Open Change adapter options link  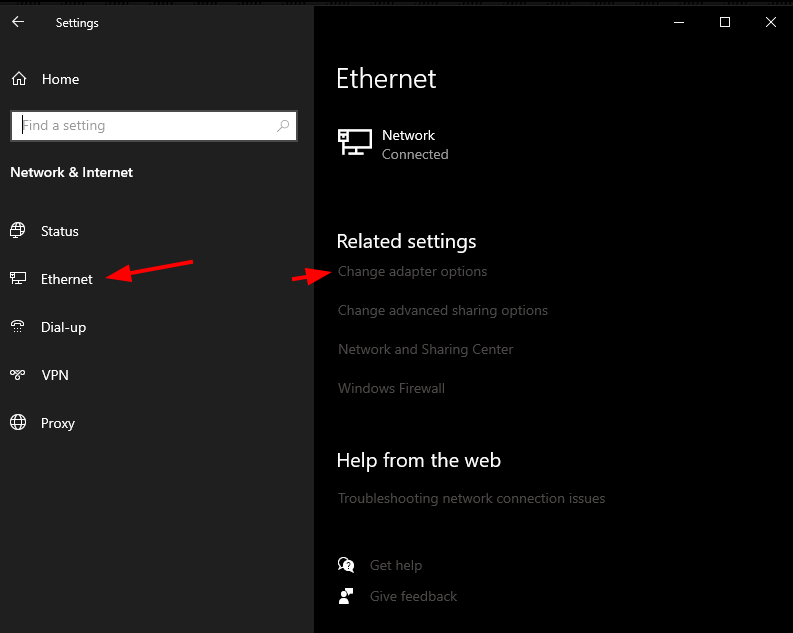pyautogui.click(x=412, y=272)
